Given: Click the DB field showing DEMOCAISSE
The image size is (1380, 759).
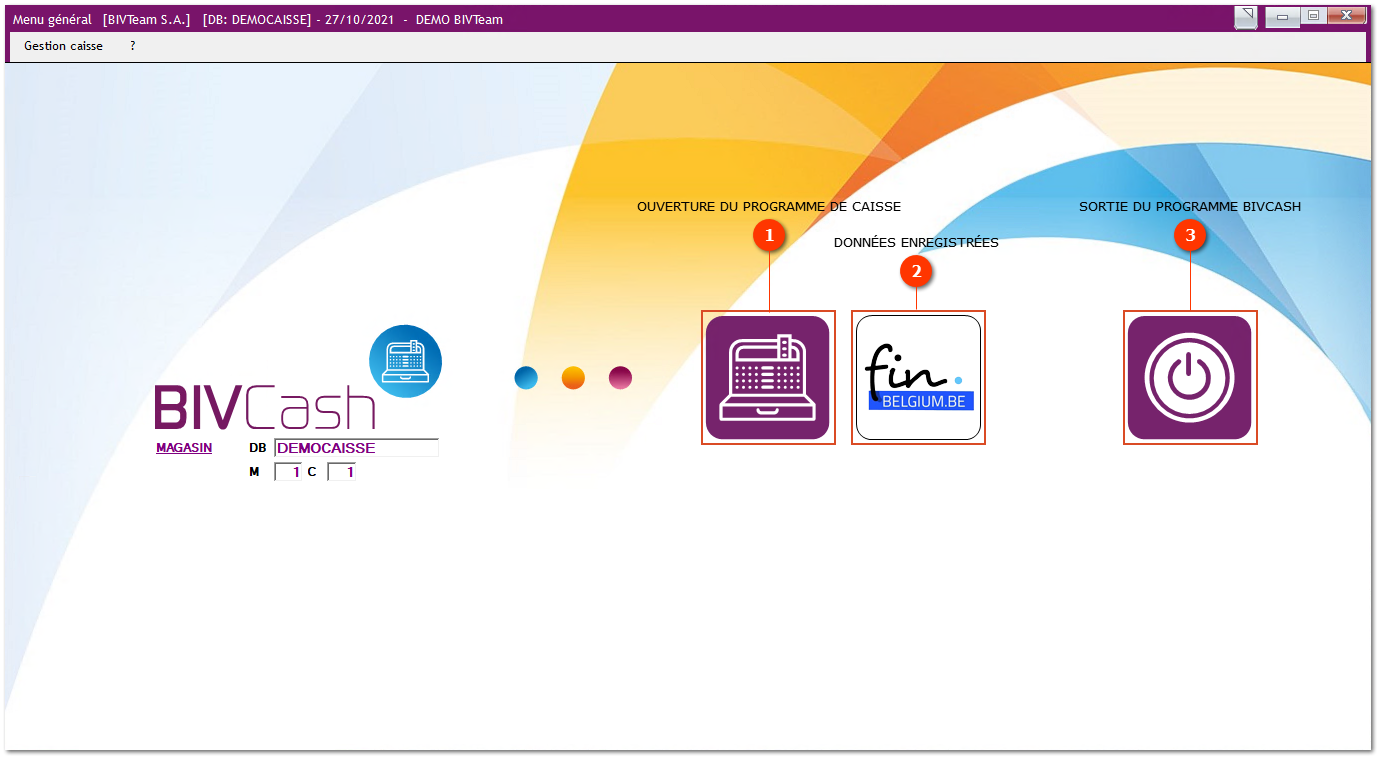Looking at the screenshot, I should [356, 448].
